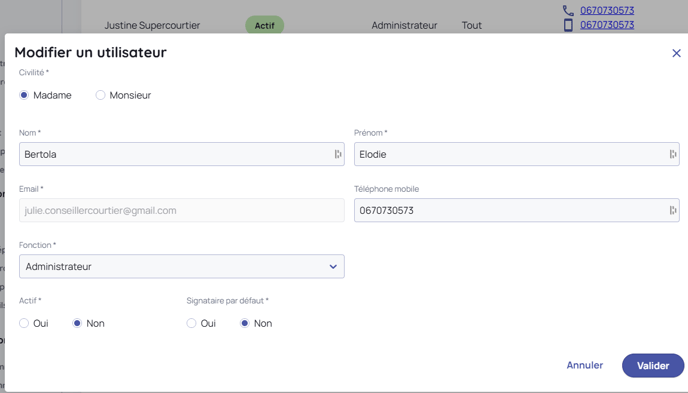Click autofill icon in Prénom field
688x393 pixels.
point(673,154)
